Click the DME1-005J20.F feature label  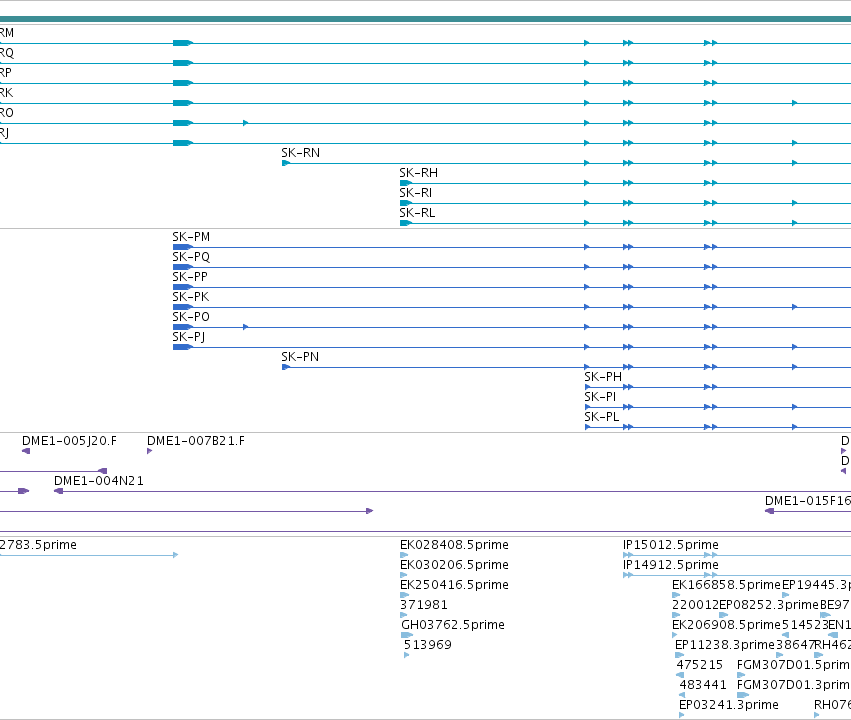click(x=69, y=441)
